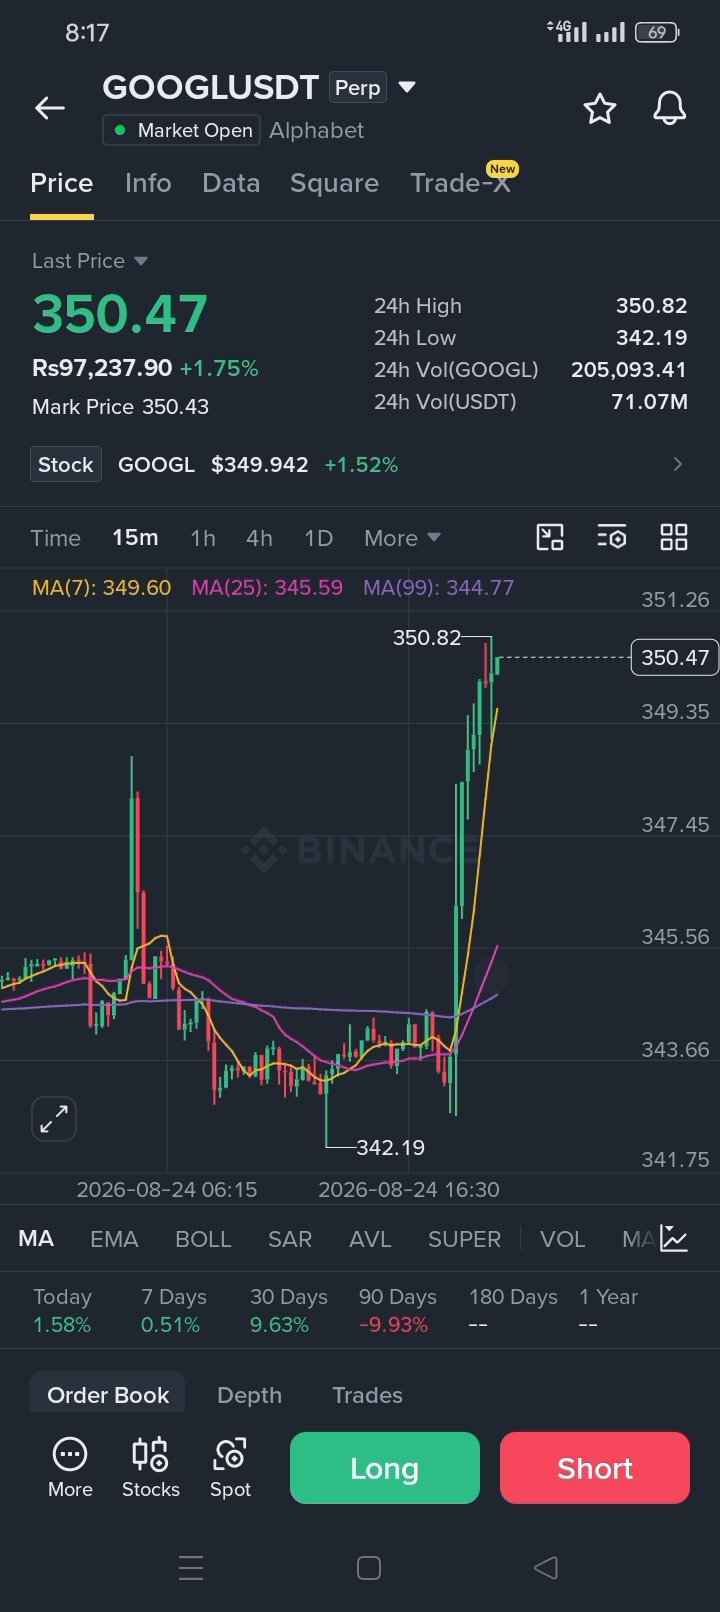This screenshot has width=720, height=1612.
Task: Tap the 180 Days performance entry
Action: (x=513, y=1310)
